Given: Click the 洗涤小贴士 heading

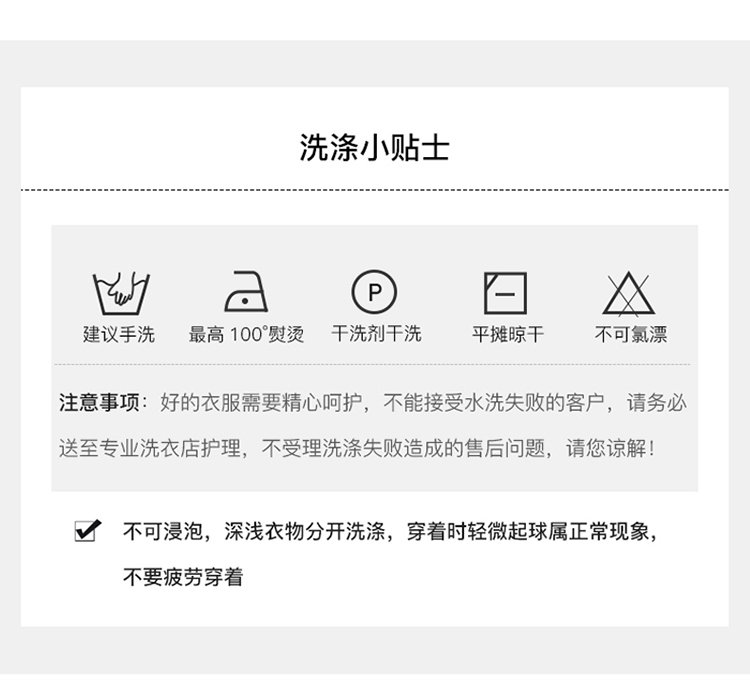Looking at the screenshot, I should pyautogui.click(x=375, y=147).
